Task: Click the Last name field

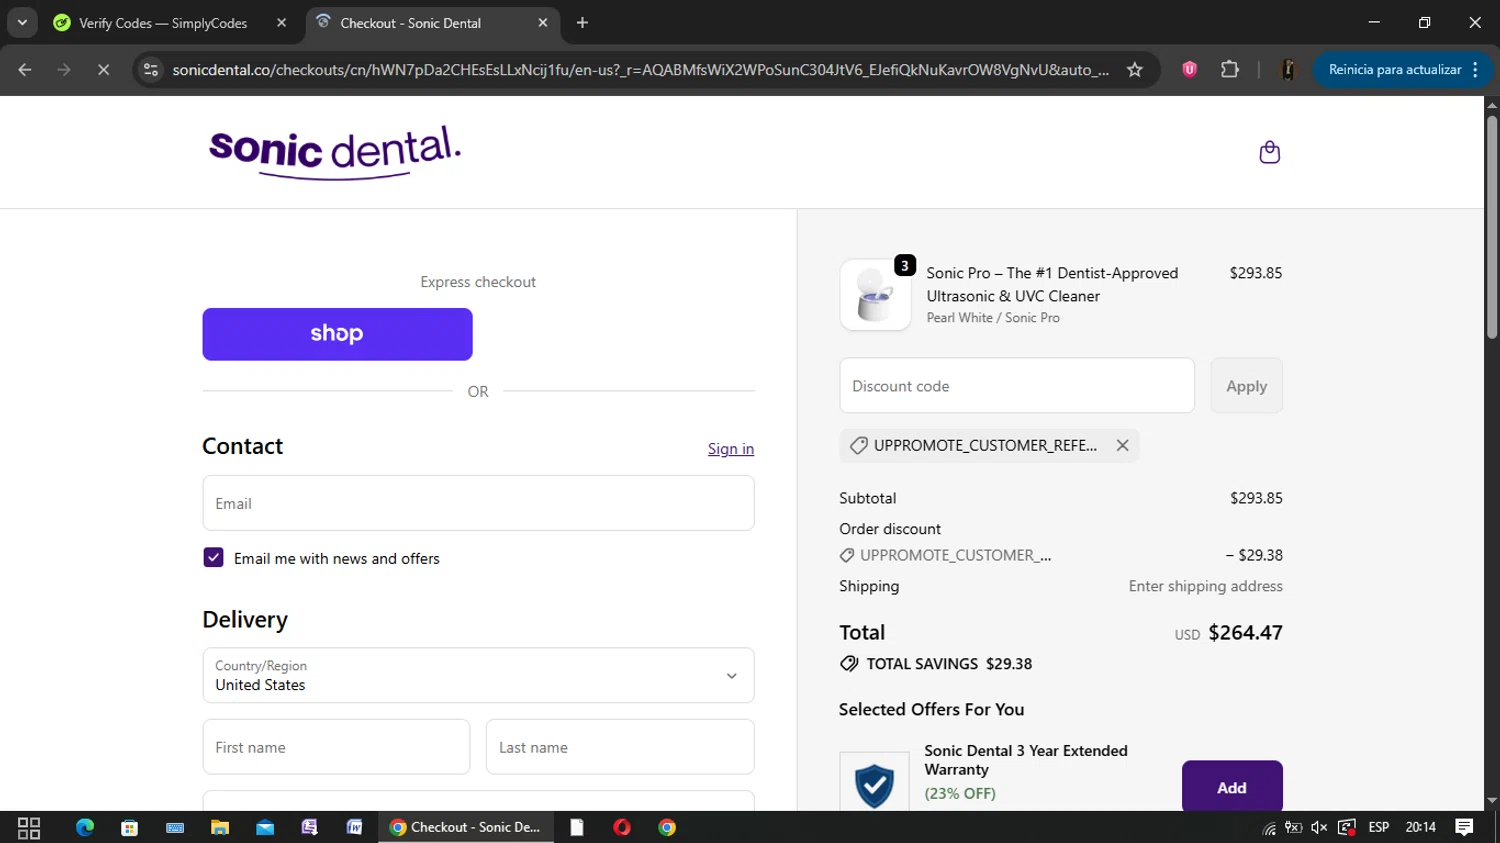Action: pos(620,747)
